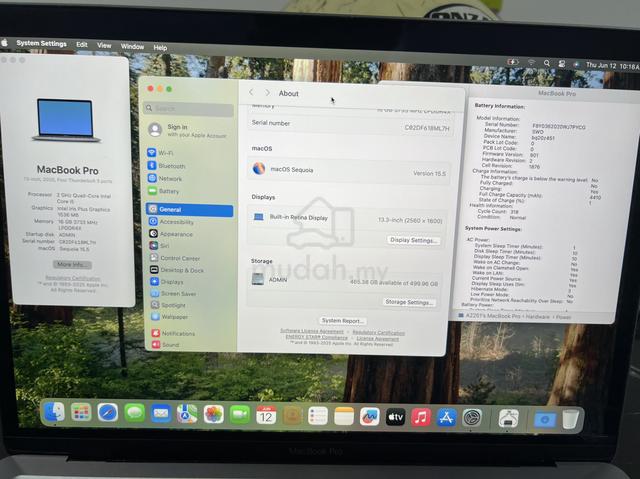Open App Store from Dock
This screenshot has width=640, height=479.
click(446, 418)
